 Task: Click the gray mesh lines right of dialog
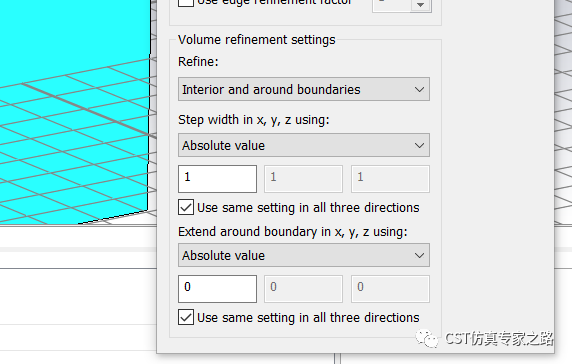(563, 109)
